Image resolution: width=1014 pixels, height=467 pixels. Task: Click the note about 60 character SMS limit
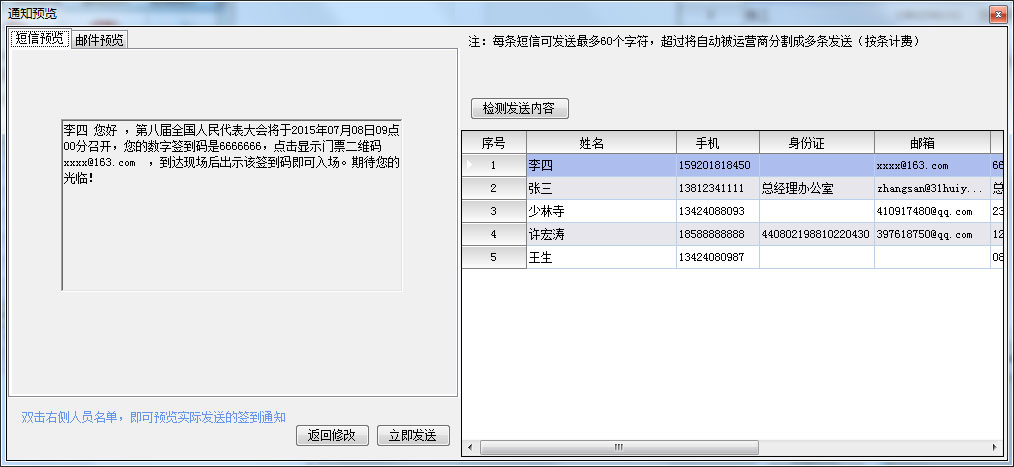point(694,41)
